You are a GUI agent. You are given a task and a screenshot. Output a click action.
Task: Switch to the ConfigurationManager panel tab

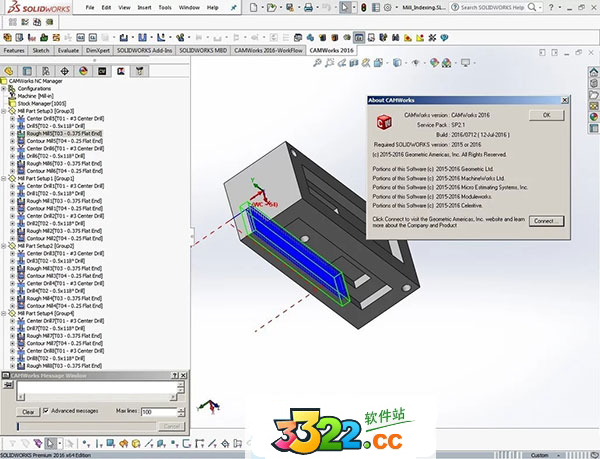click(46, 71)
